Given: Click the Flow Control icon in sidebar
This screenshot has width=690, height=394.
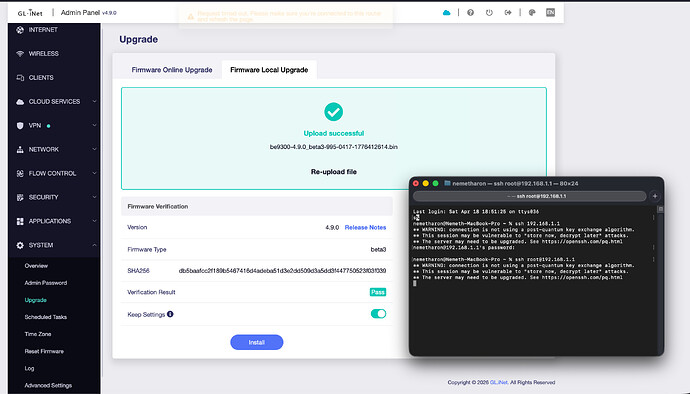Looking at the screenshot, I should 20,173.
